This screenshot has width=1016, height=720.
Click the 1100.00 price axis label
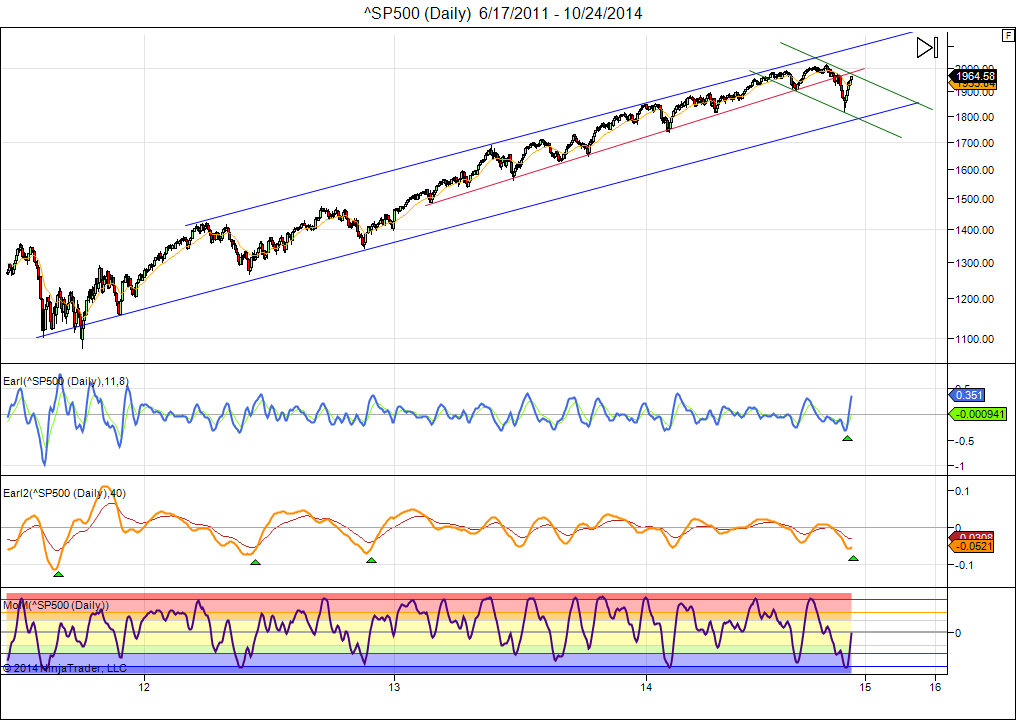[x=974, y=339]
